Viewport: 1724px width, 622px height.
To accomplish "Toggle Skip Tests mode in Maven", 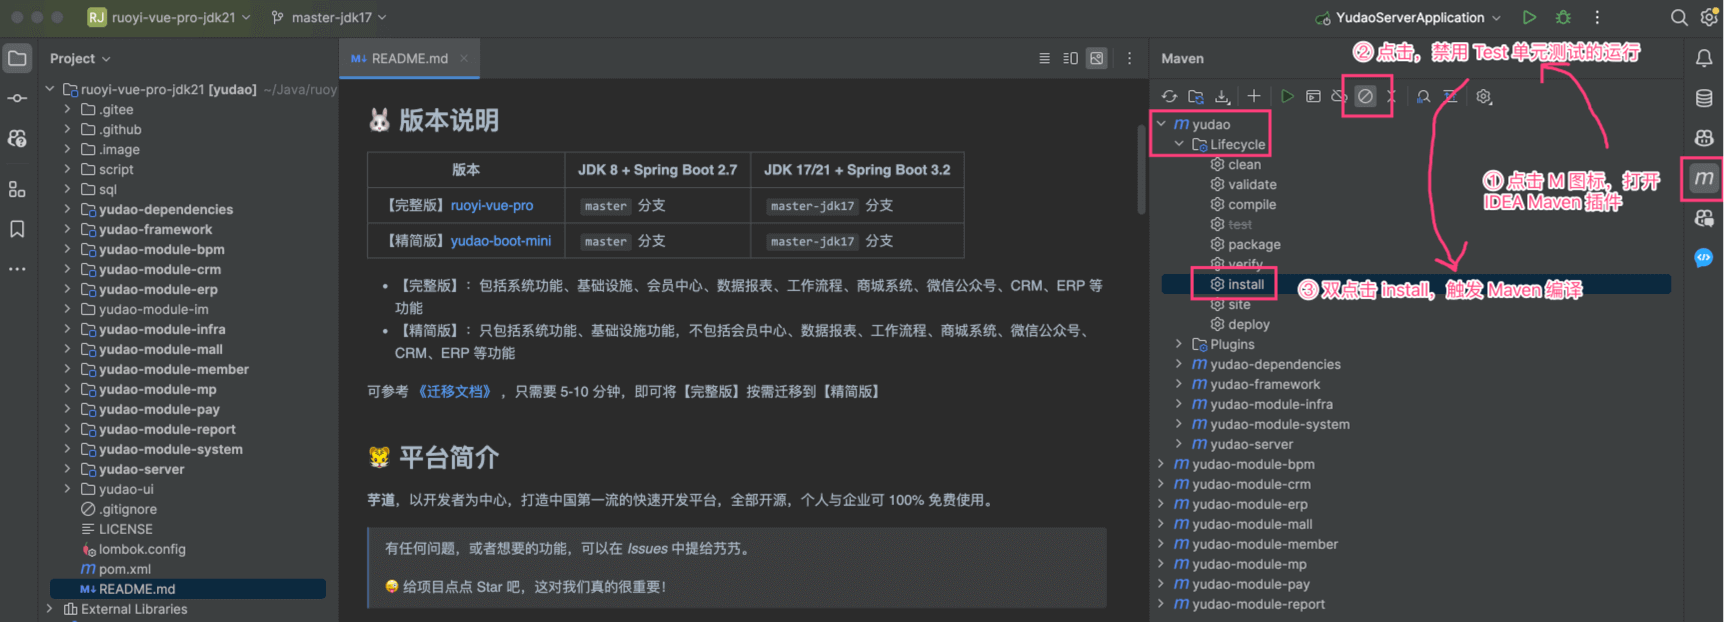I will click(x=1365, y=97).
